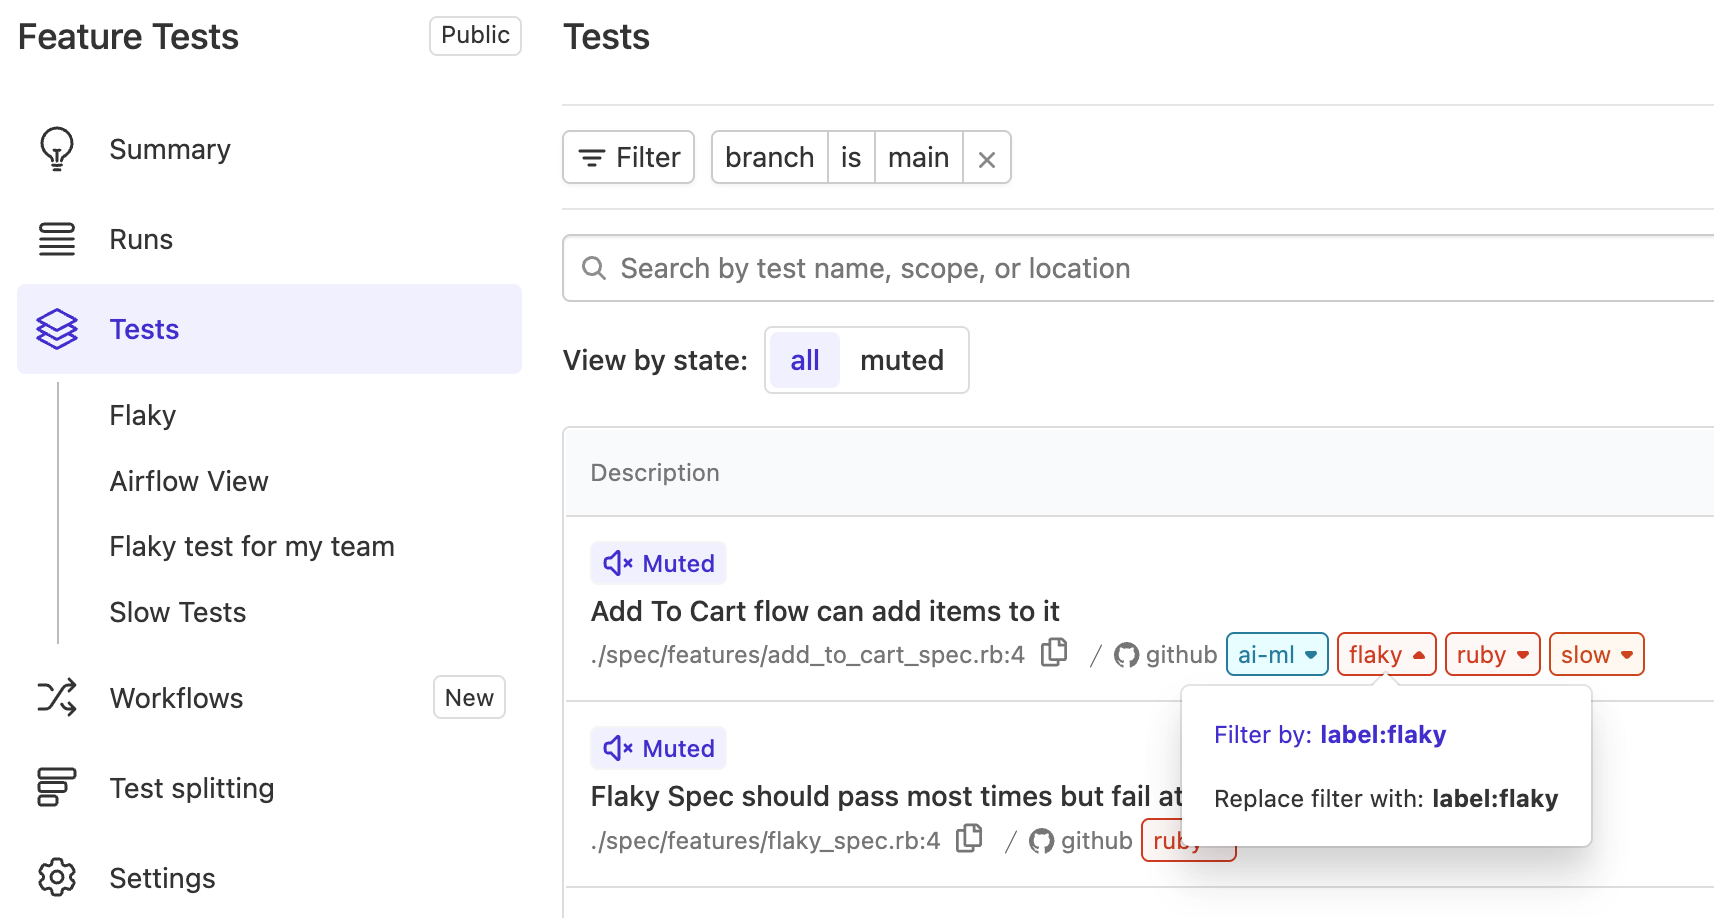Toggle the Muted badge on Flaky Spec test
Screen dimensions: 1714x918
tap(658, 747)
